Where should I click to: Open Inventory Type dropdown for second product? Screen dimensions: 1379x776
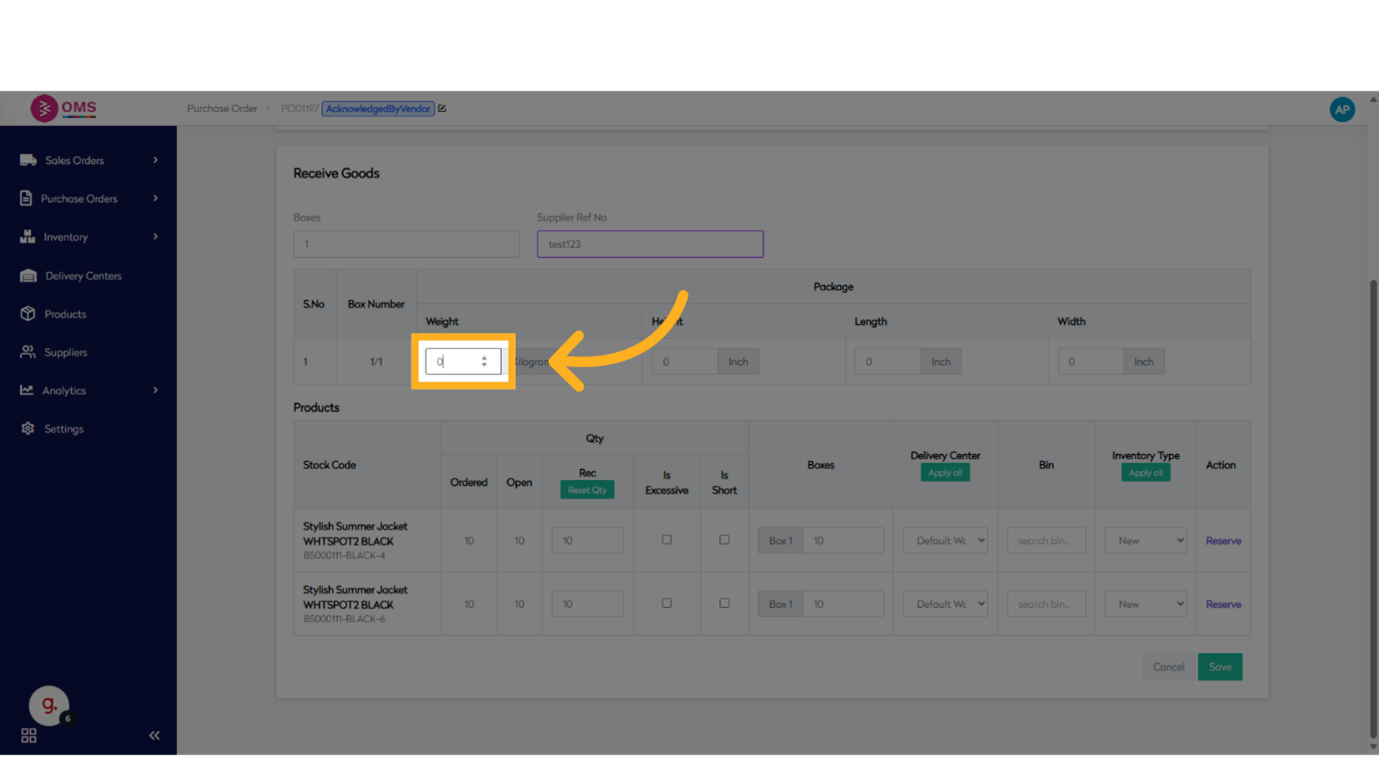[x=1145, y=604]
